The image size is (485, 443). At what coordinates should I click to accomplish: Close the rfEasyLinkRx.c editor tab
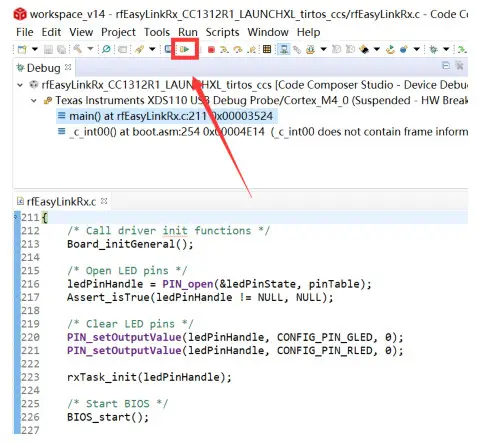click(x=104, y=201)
